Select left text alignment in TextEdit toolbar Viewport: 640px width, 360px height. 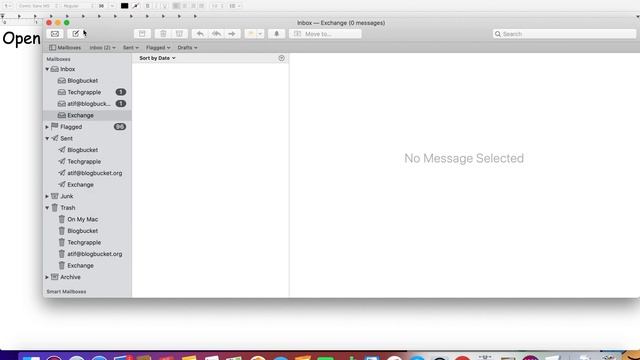[x=176, y=6]
